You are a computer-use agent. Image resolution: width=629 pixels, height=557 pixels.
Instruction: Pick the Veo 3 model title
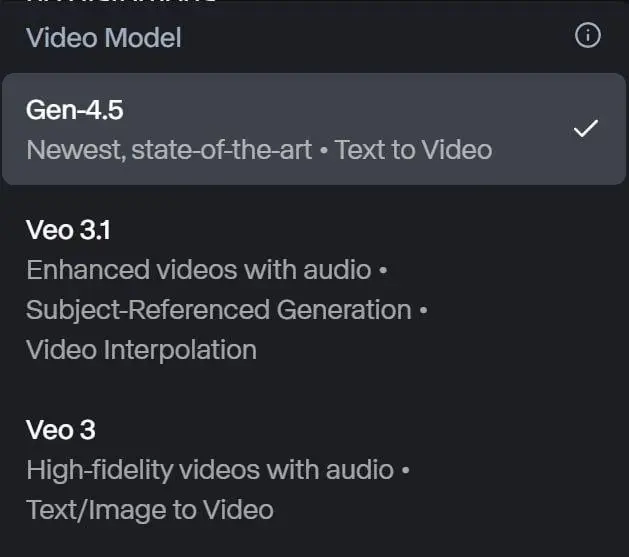tap(60, 431)
